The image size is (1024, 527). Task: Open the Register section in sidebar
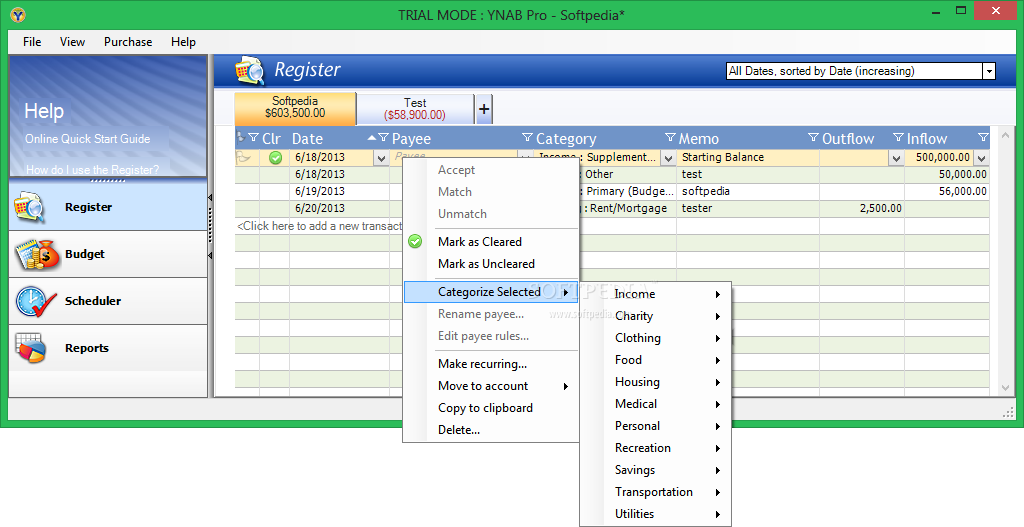point(108,207)
